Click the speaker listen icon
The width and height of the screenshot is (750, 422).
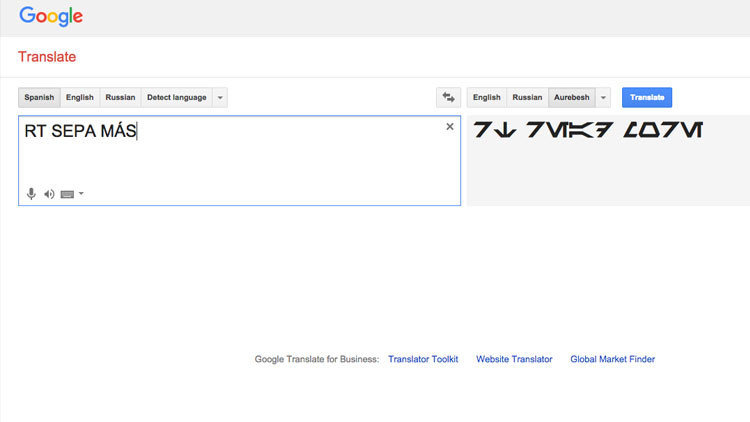click(49, 194)
